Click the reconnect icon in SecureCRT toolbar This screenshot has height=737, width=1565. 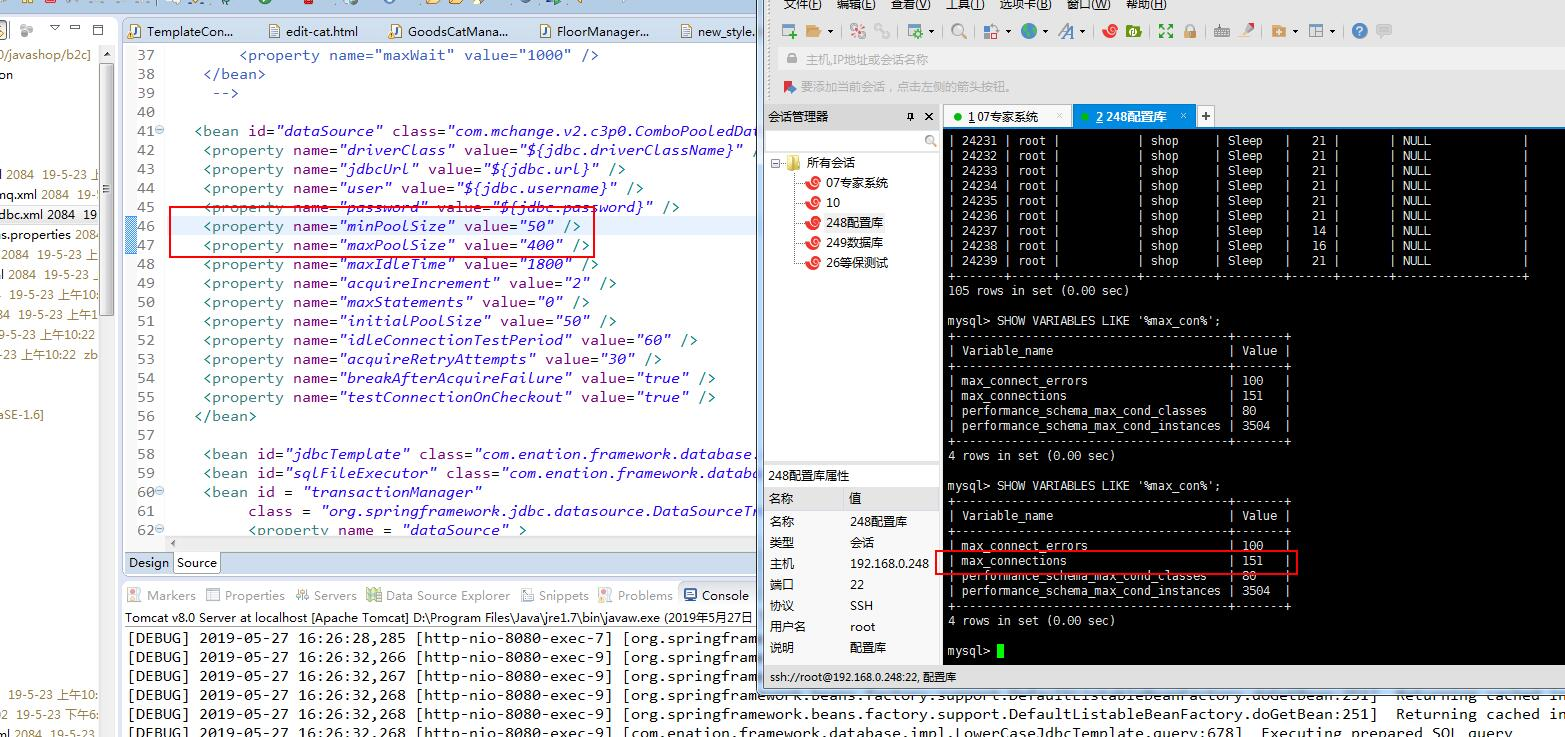click(858, 31)
